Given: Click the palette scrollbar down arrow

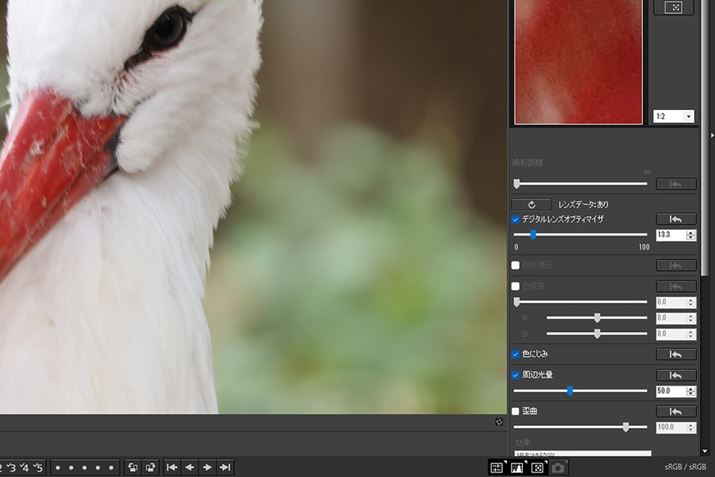Looking at the screenshot, I should pos(706,451).
